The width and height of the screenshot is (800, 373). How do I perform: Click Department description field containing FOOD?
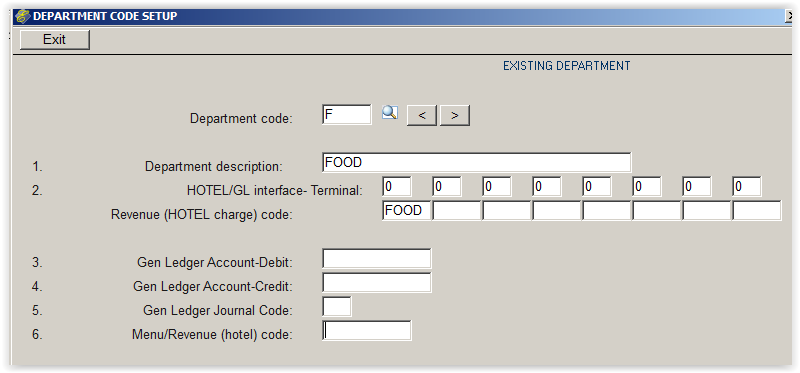click(x=477, y=162)
